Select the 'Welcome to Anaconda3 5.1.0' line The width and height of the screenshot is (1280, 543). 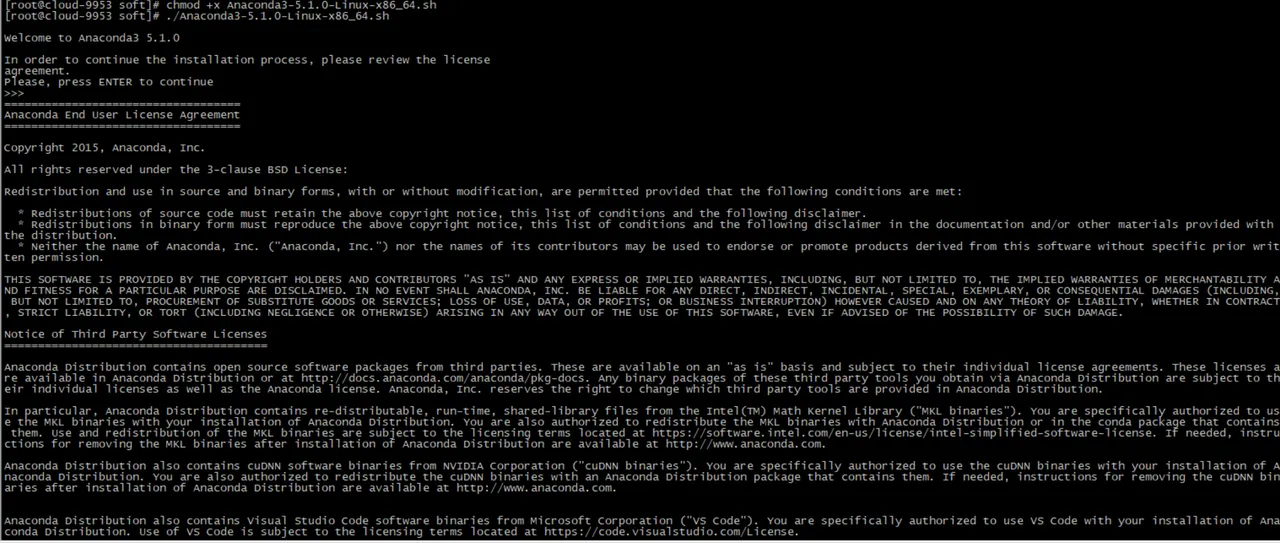click(x=92, y=38)
